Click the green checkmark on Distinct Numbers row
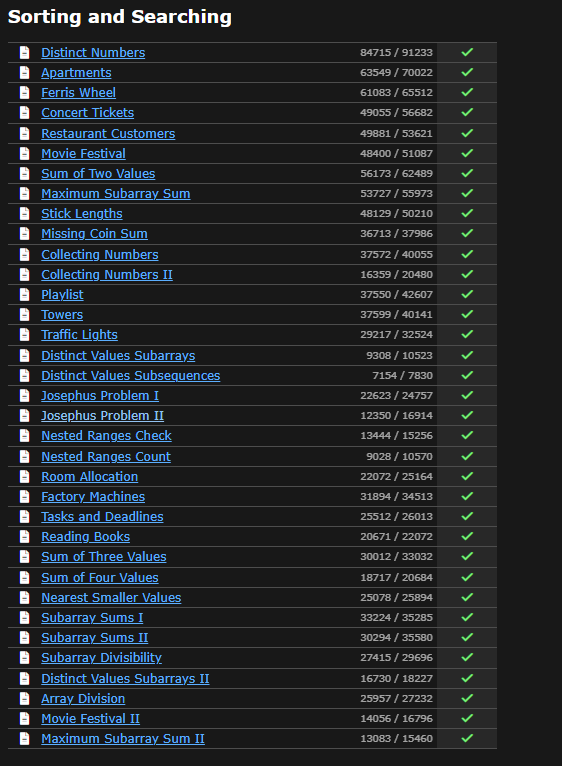562x766 pixels. pyautogui.click(x=467, y=52)
